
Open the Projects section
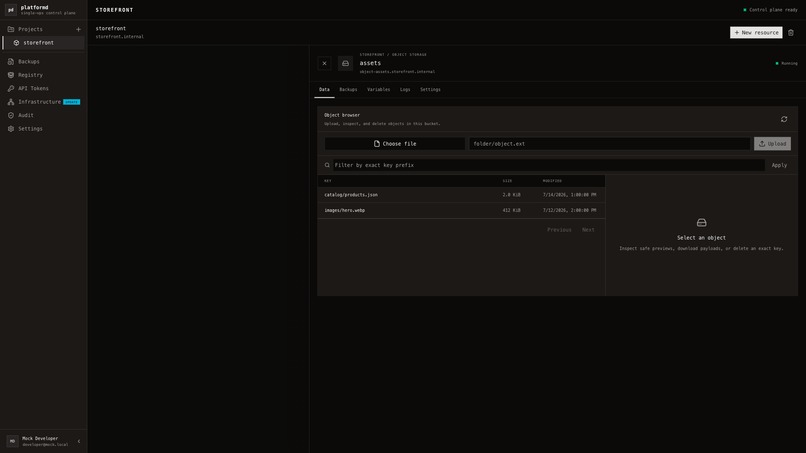click(x=30, y=29)
